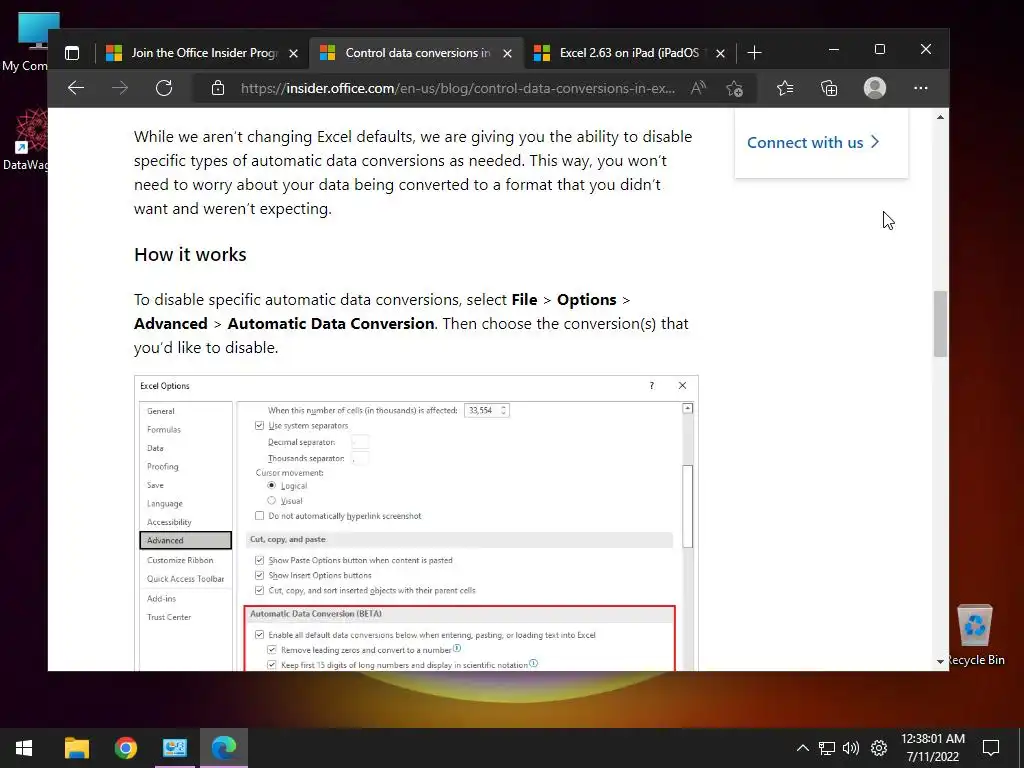Image resolution: width=1024 pixels, height=768 pixels.
Task: Toggle Remove leading zeros checkbox
Action: 272,650
